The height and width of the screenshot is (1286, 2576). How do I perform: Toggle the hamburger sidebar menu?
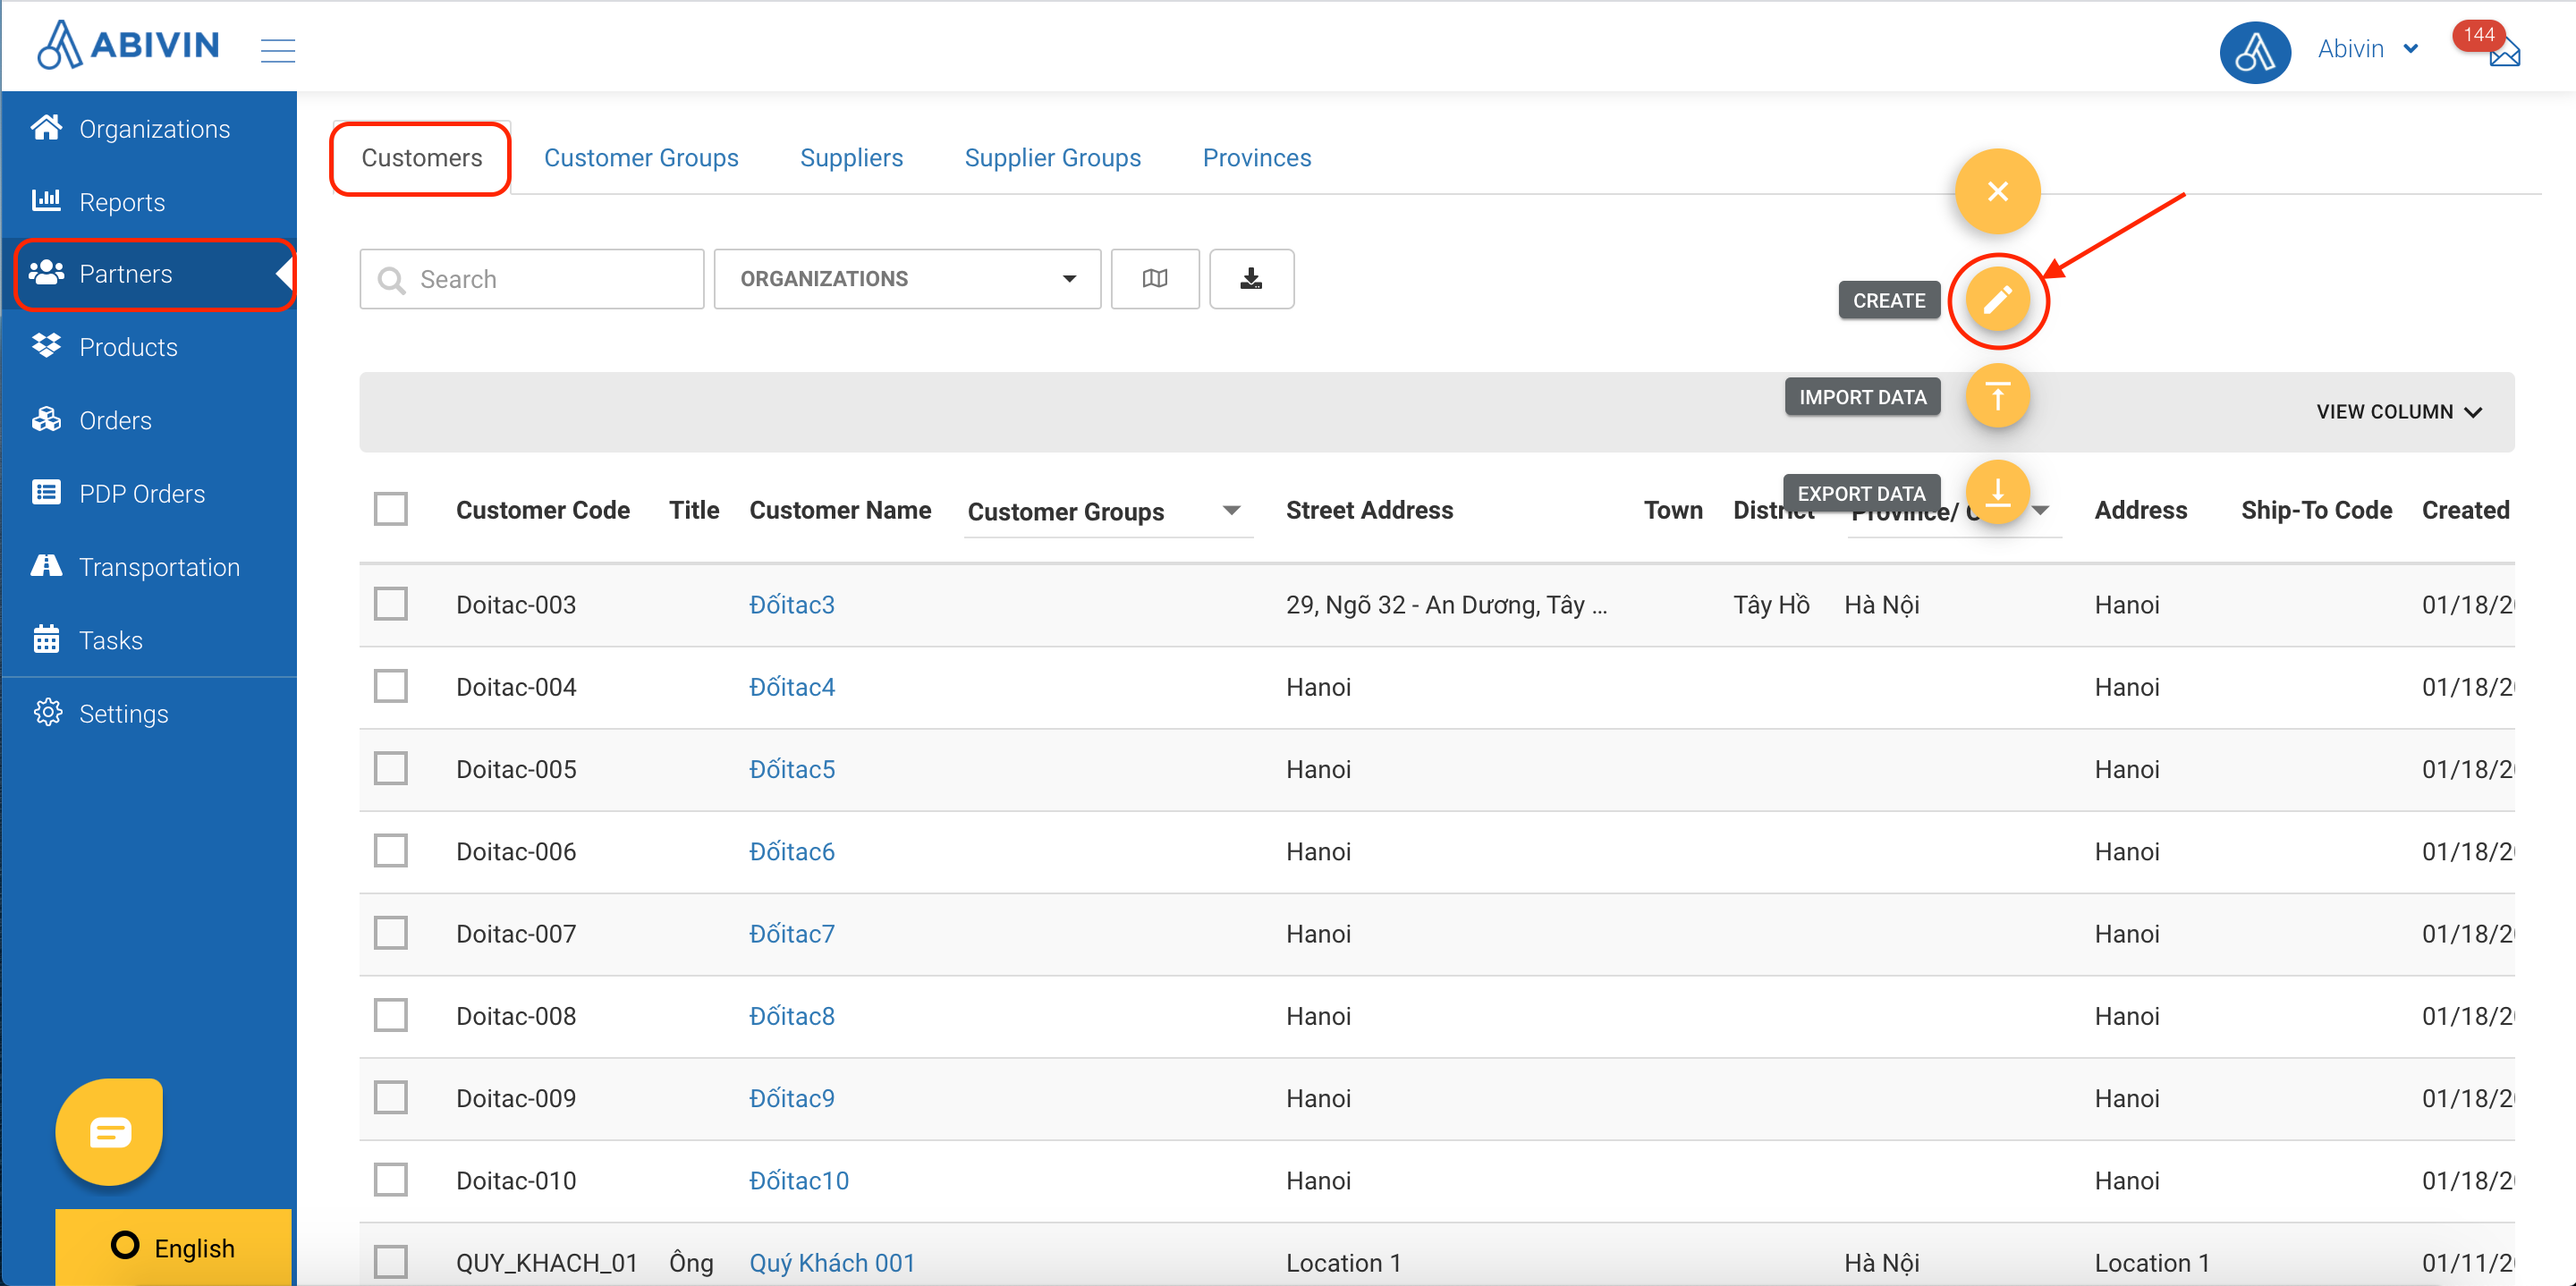coord(278,50)
